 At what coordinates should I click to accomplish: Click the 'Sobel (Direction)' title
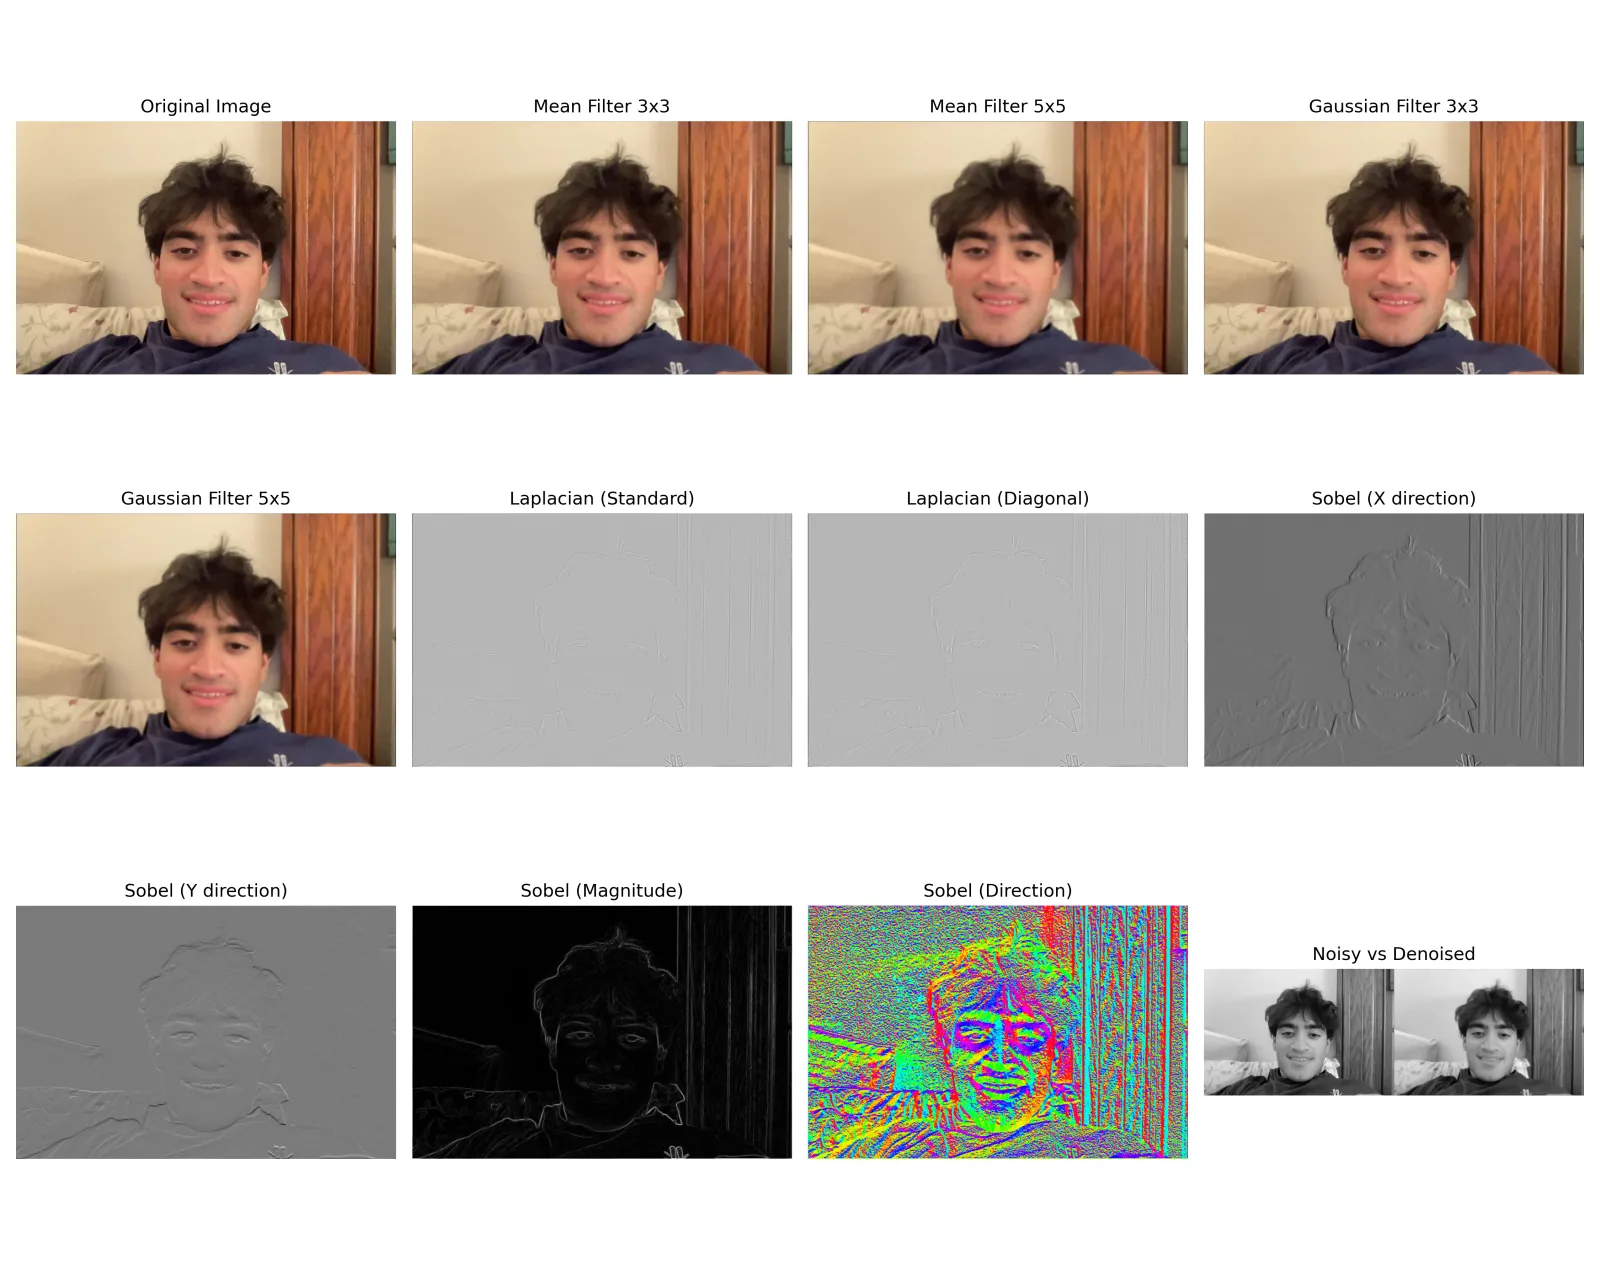coord(998,890)
